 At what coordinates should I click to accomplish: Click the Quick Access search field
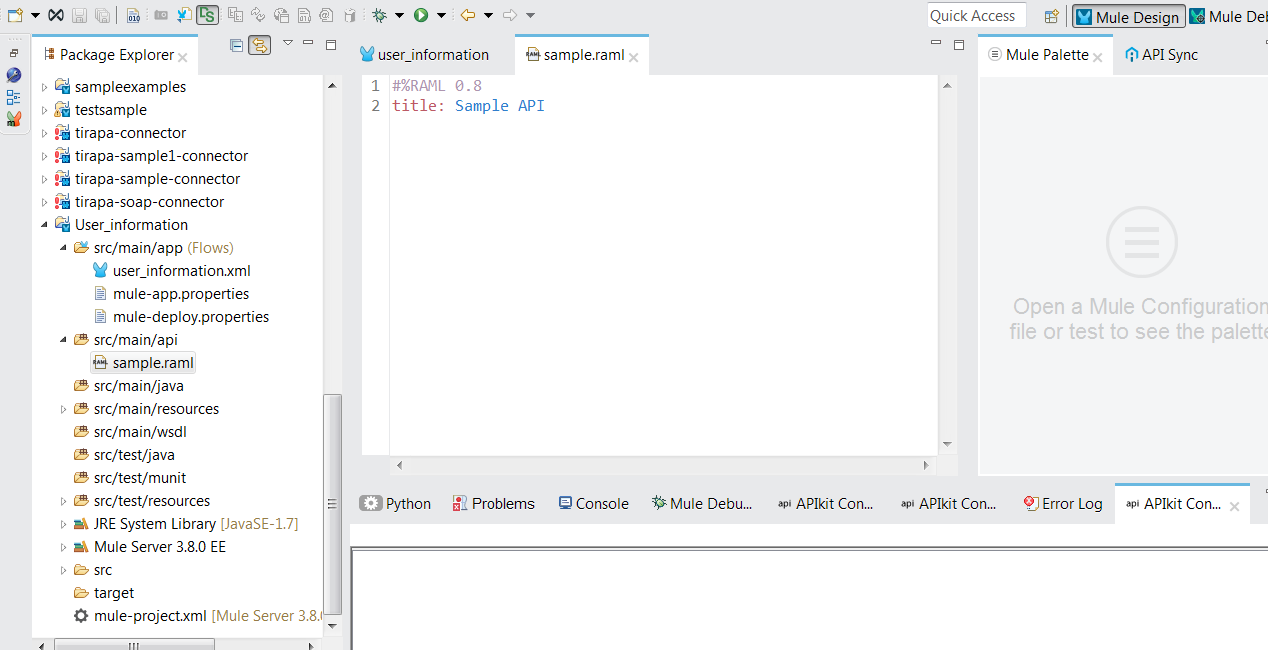[976, 16]
